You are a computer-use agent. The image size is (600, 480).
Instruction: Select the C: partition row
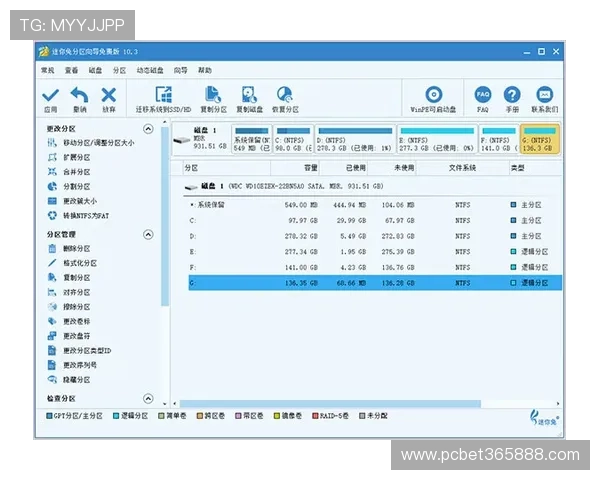point(375,221)
